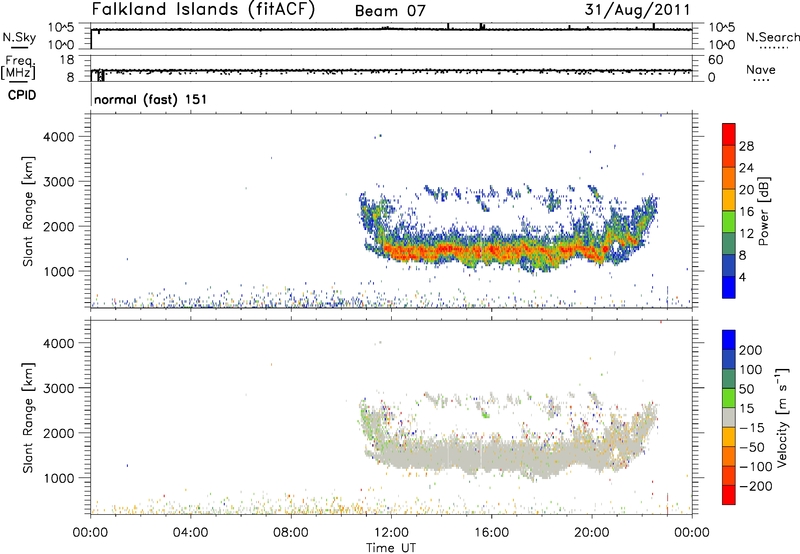The height and width of the screenshot is (554, 800).
Task: Click the "4000" tick of the power panel
Action: point(58,137)
